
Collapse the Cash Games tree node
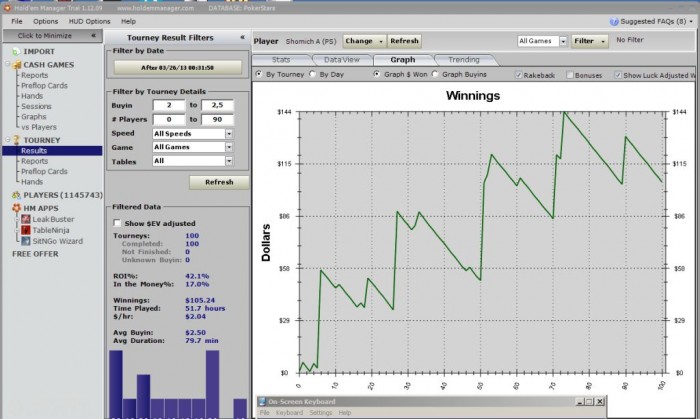click(8, 65)
